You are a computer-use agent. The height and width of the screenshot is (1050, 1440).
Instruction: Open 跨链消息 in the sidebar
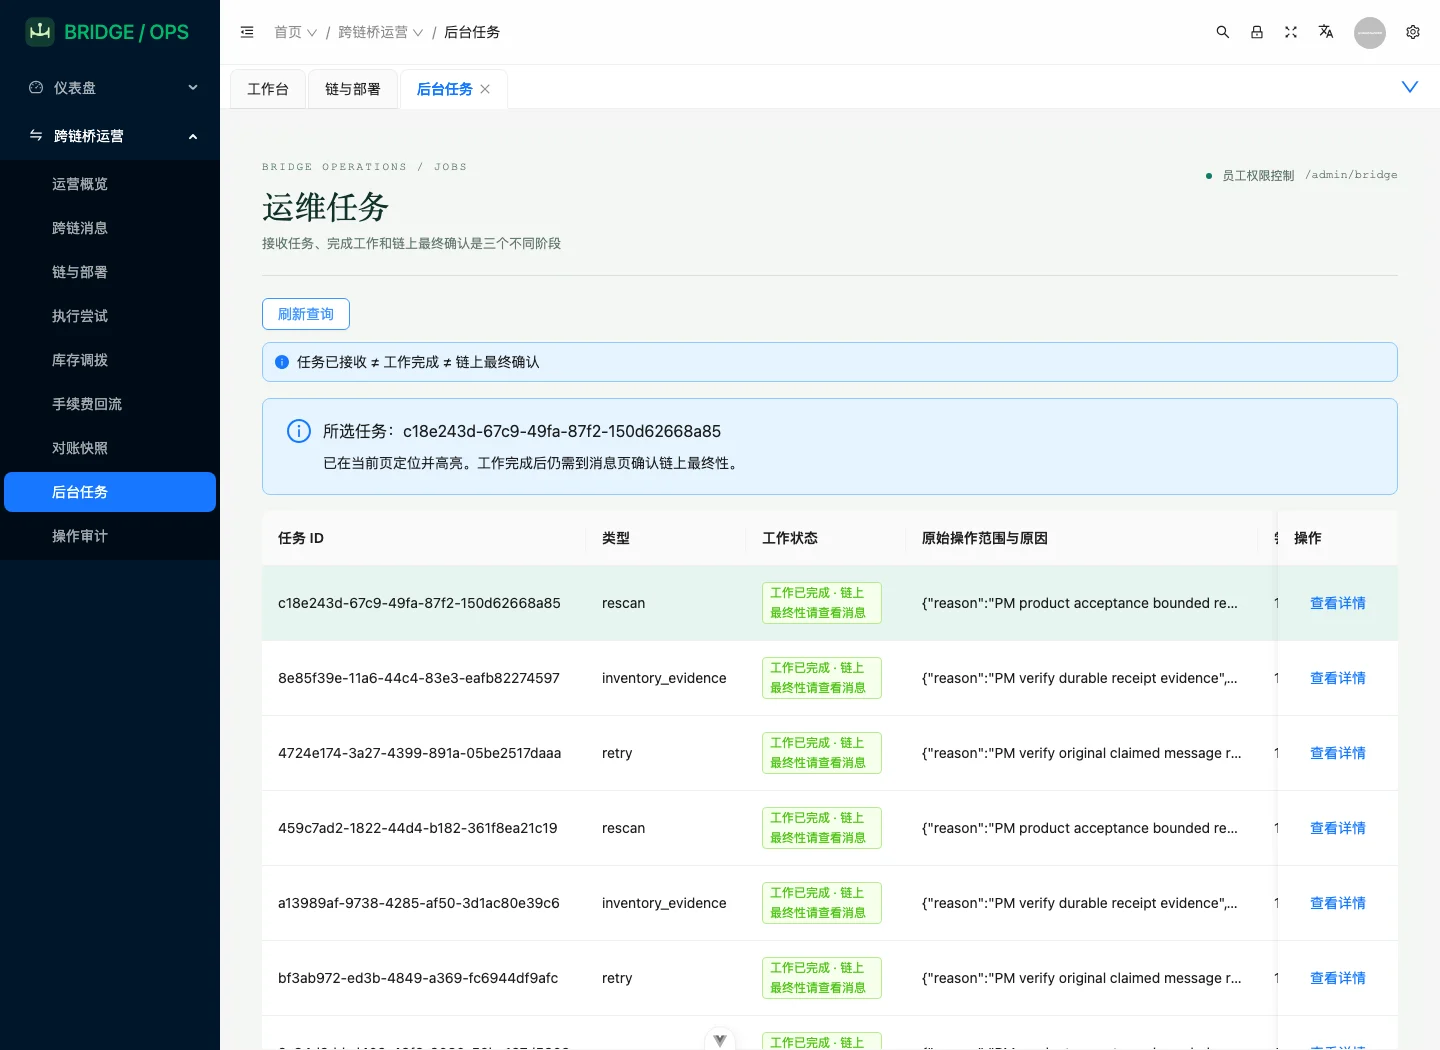[x=110, y=228]
